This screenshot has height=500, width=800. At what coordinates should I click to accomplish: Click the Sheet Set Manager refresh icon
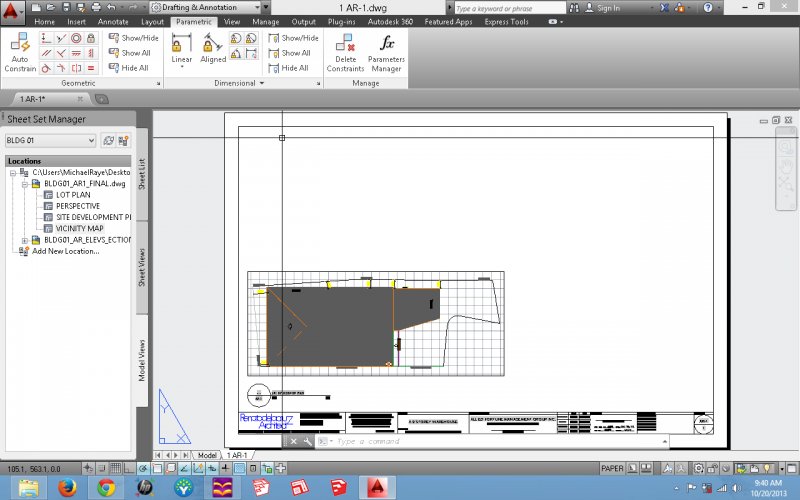pyautogui.click(x=108, y=141)
